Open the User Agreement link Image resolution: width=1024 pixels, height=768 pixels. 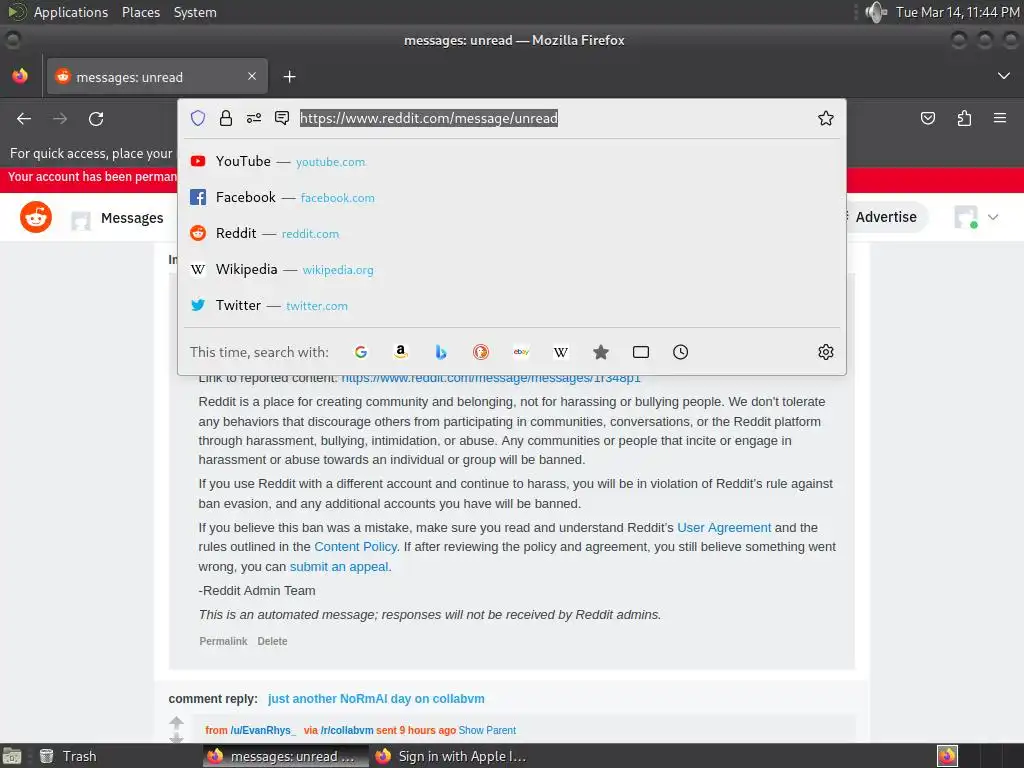pyautogui.click(x=724, y=528)
